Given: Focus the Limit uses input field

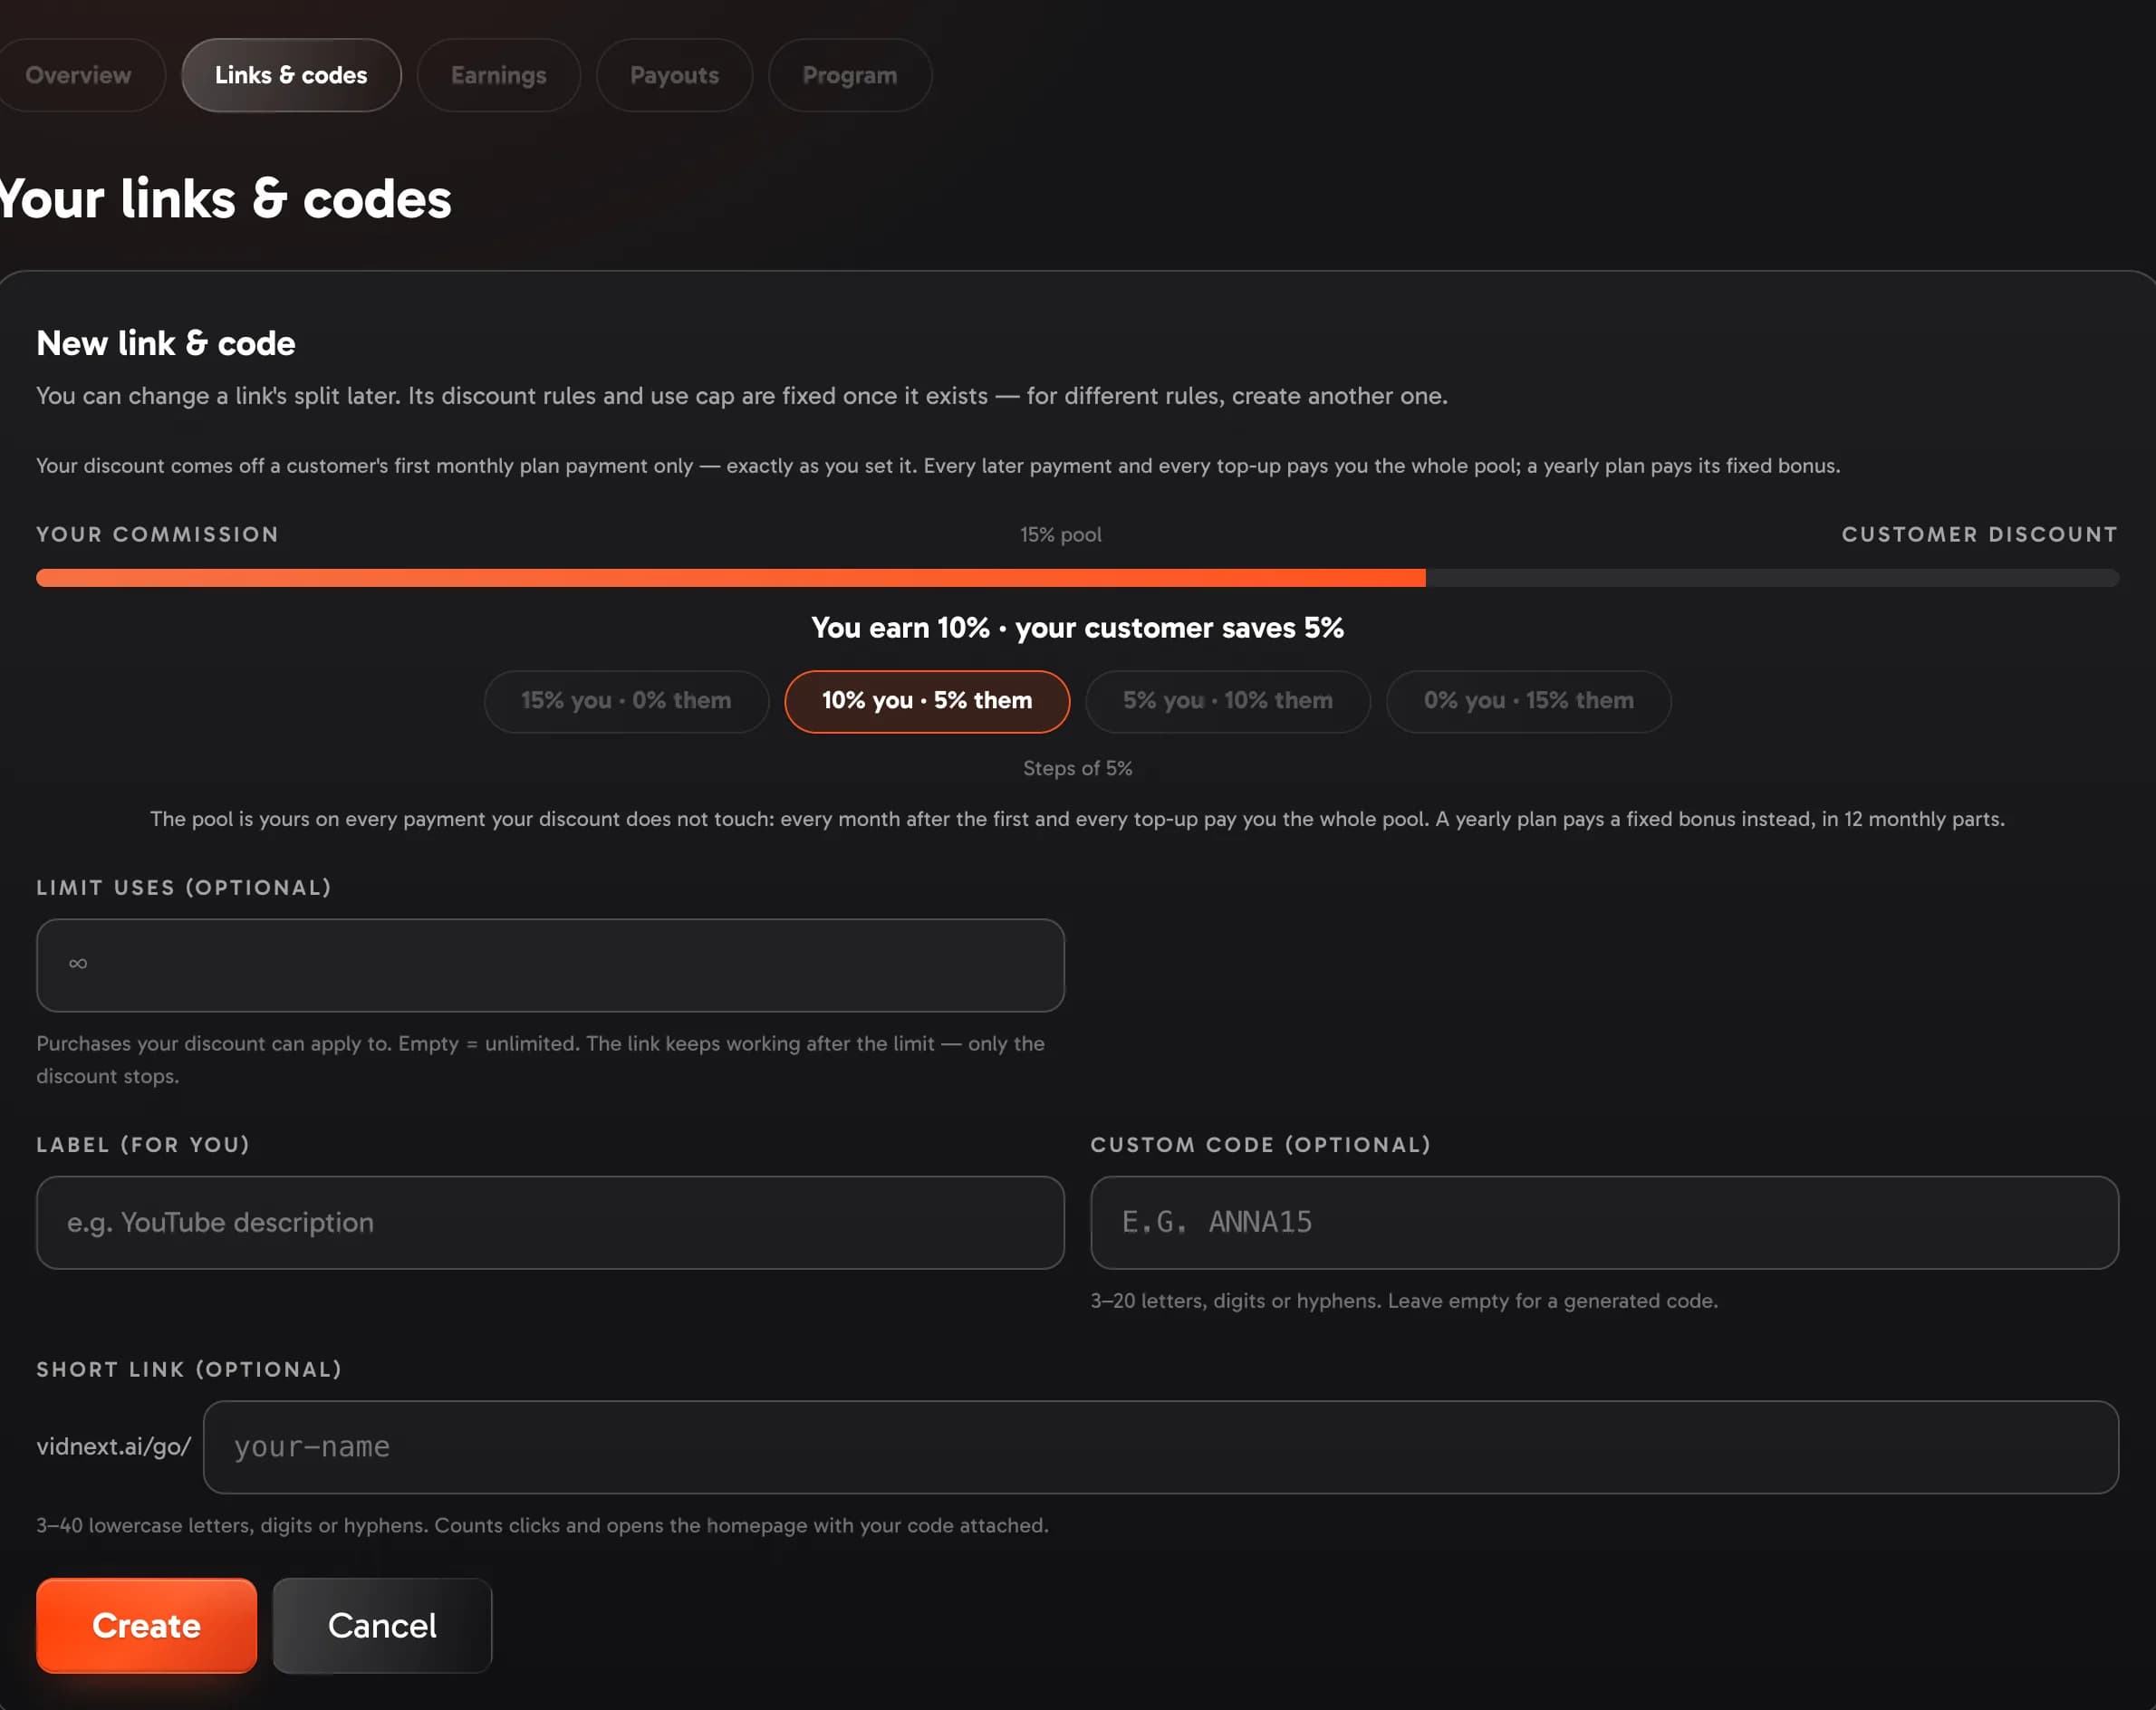Looking at the screenshot, I should 550,965.
